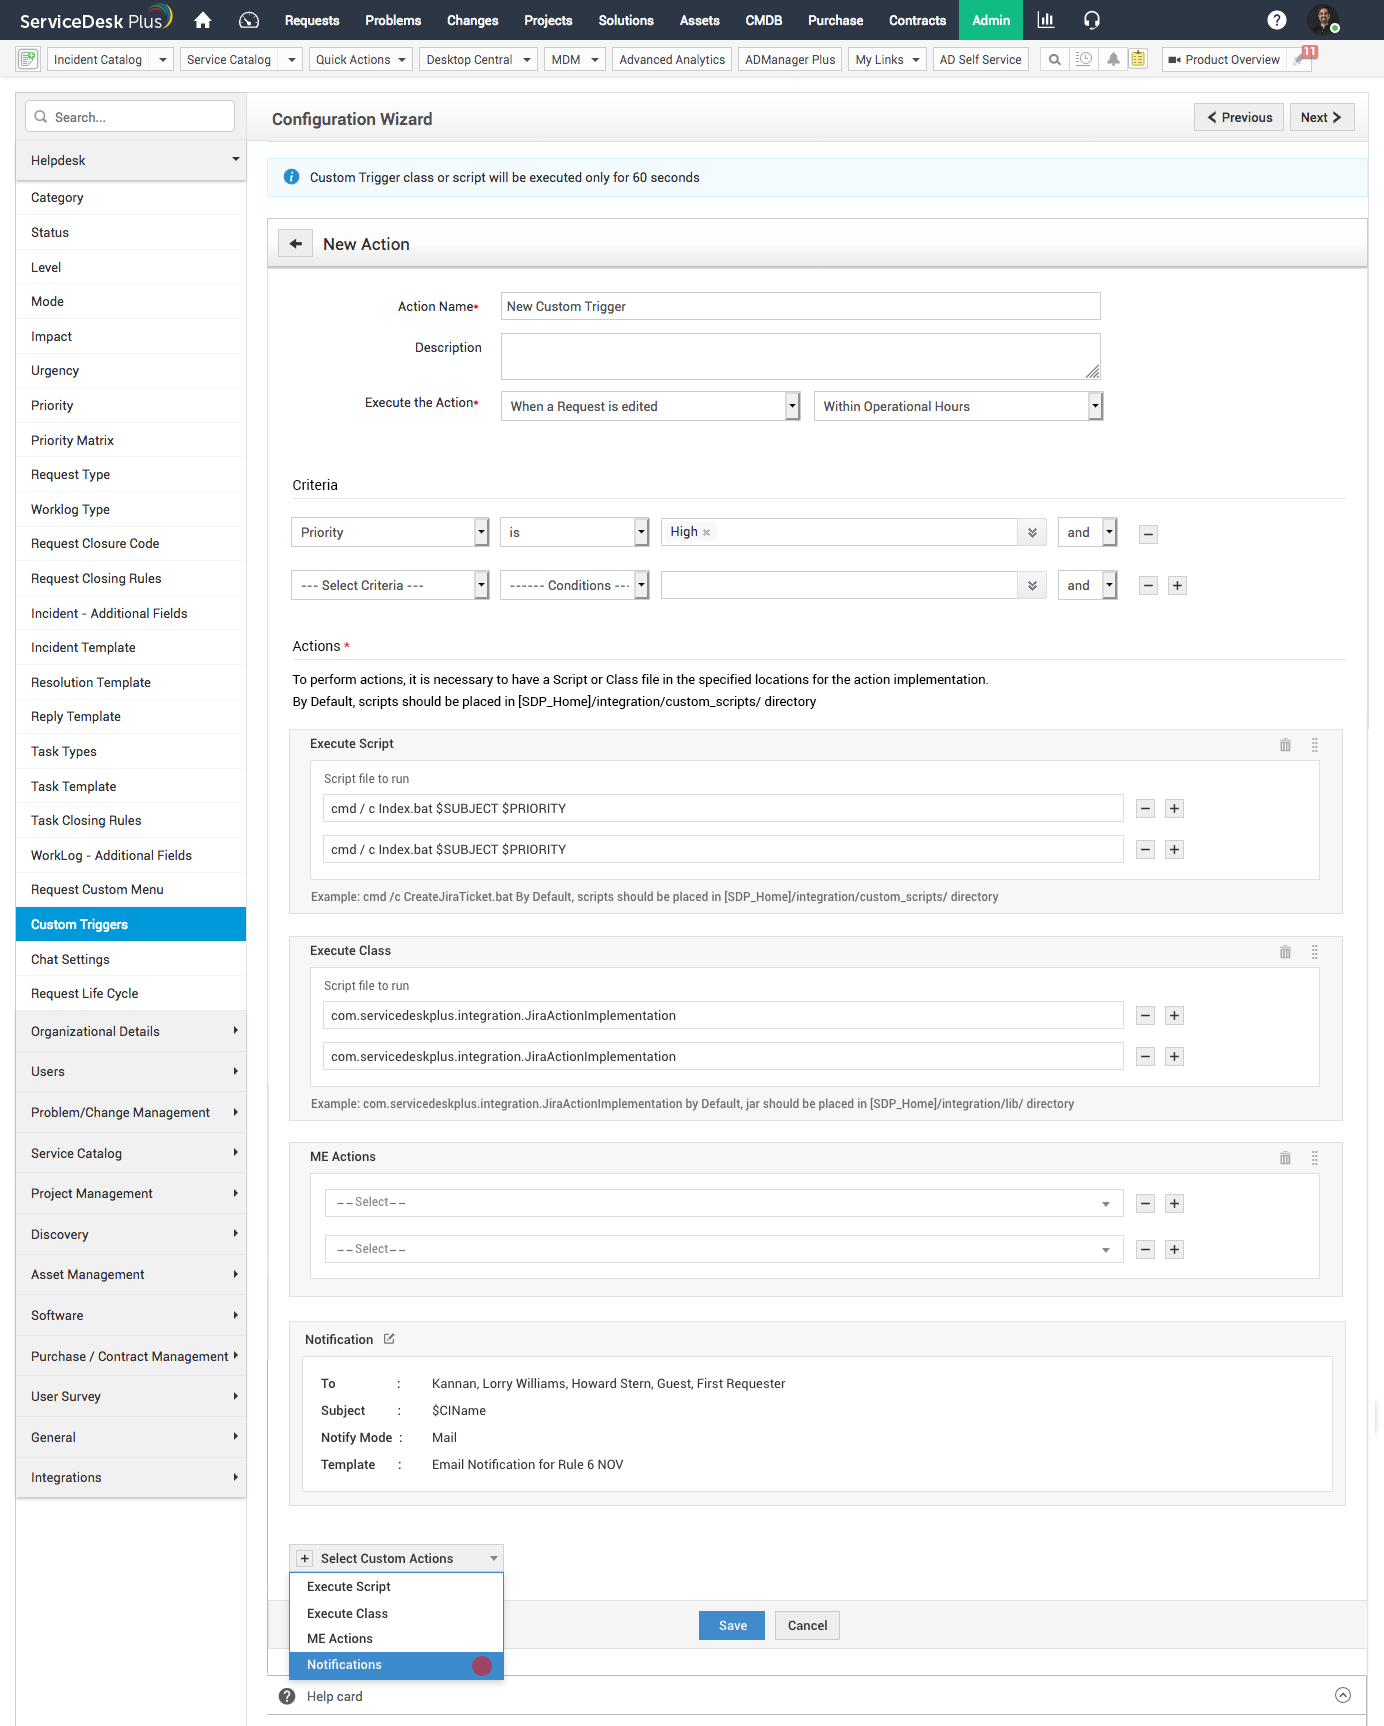Open Request Life Cycle in sidebar
1384x1726 pixels.
click(131, 993)
